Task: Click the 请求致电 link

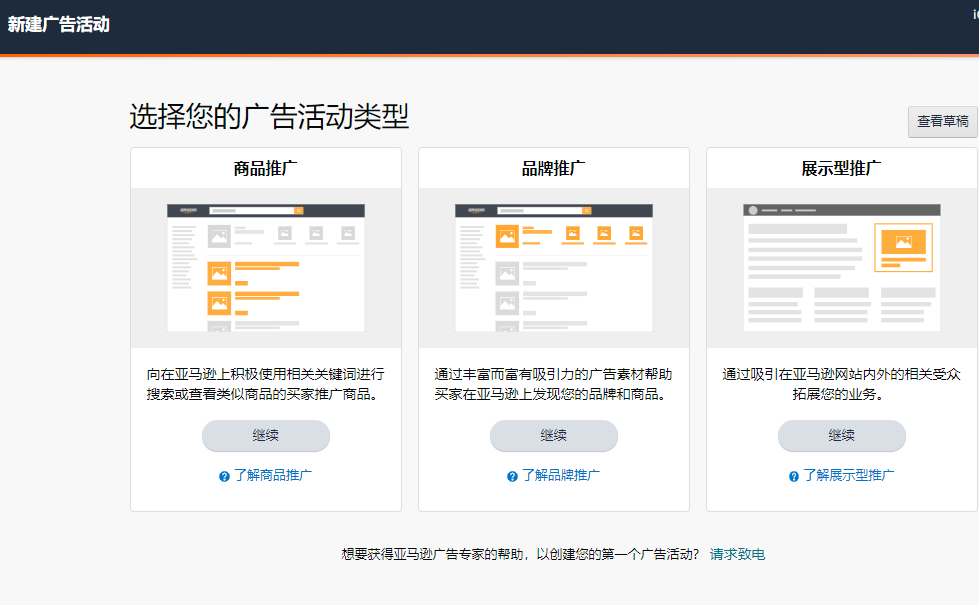Action: pos(737,554)
